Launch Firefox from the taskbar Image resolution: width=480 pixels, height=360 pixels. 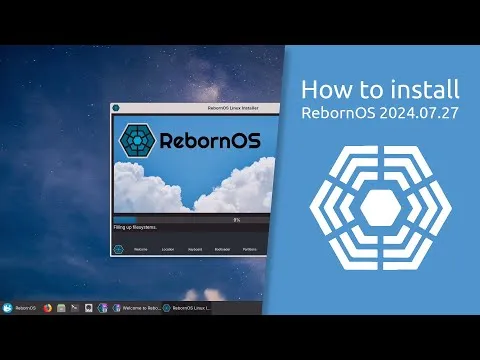coord(48,308)
